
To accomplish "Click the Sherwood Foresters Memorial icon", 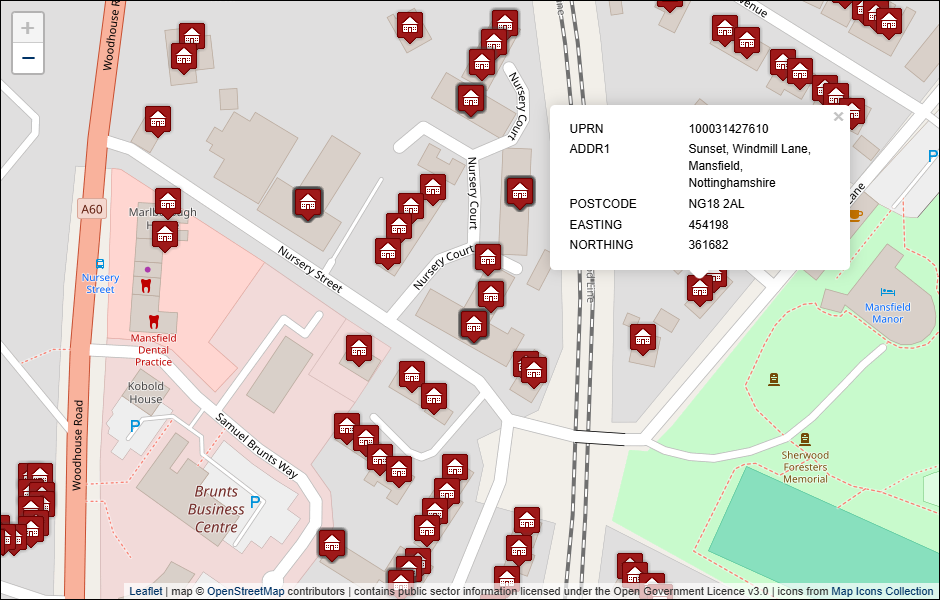I will click(x=804, y=439).
